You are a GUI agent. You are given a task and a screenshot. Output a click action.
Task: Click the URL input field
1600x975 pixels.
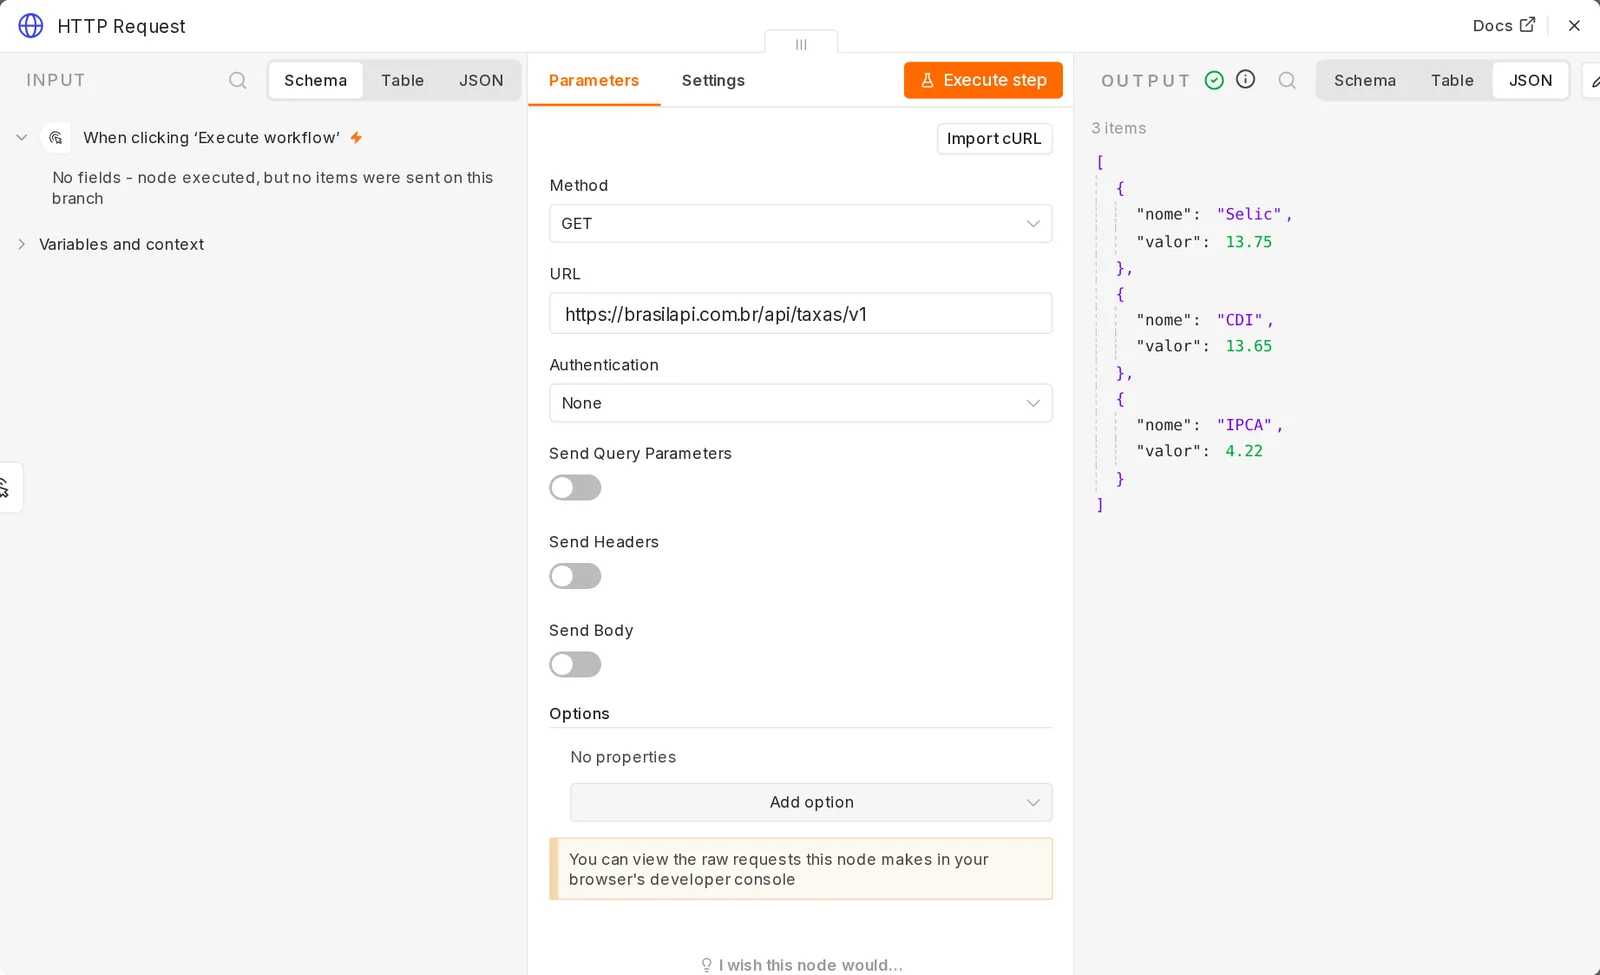coord(800,314)
